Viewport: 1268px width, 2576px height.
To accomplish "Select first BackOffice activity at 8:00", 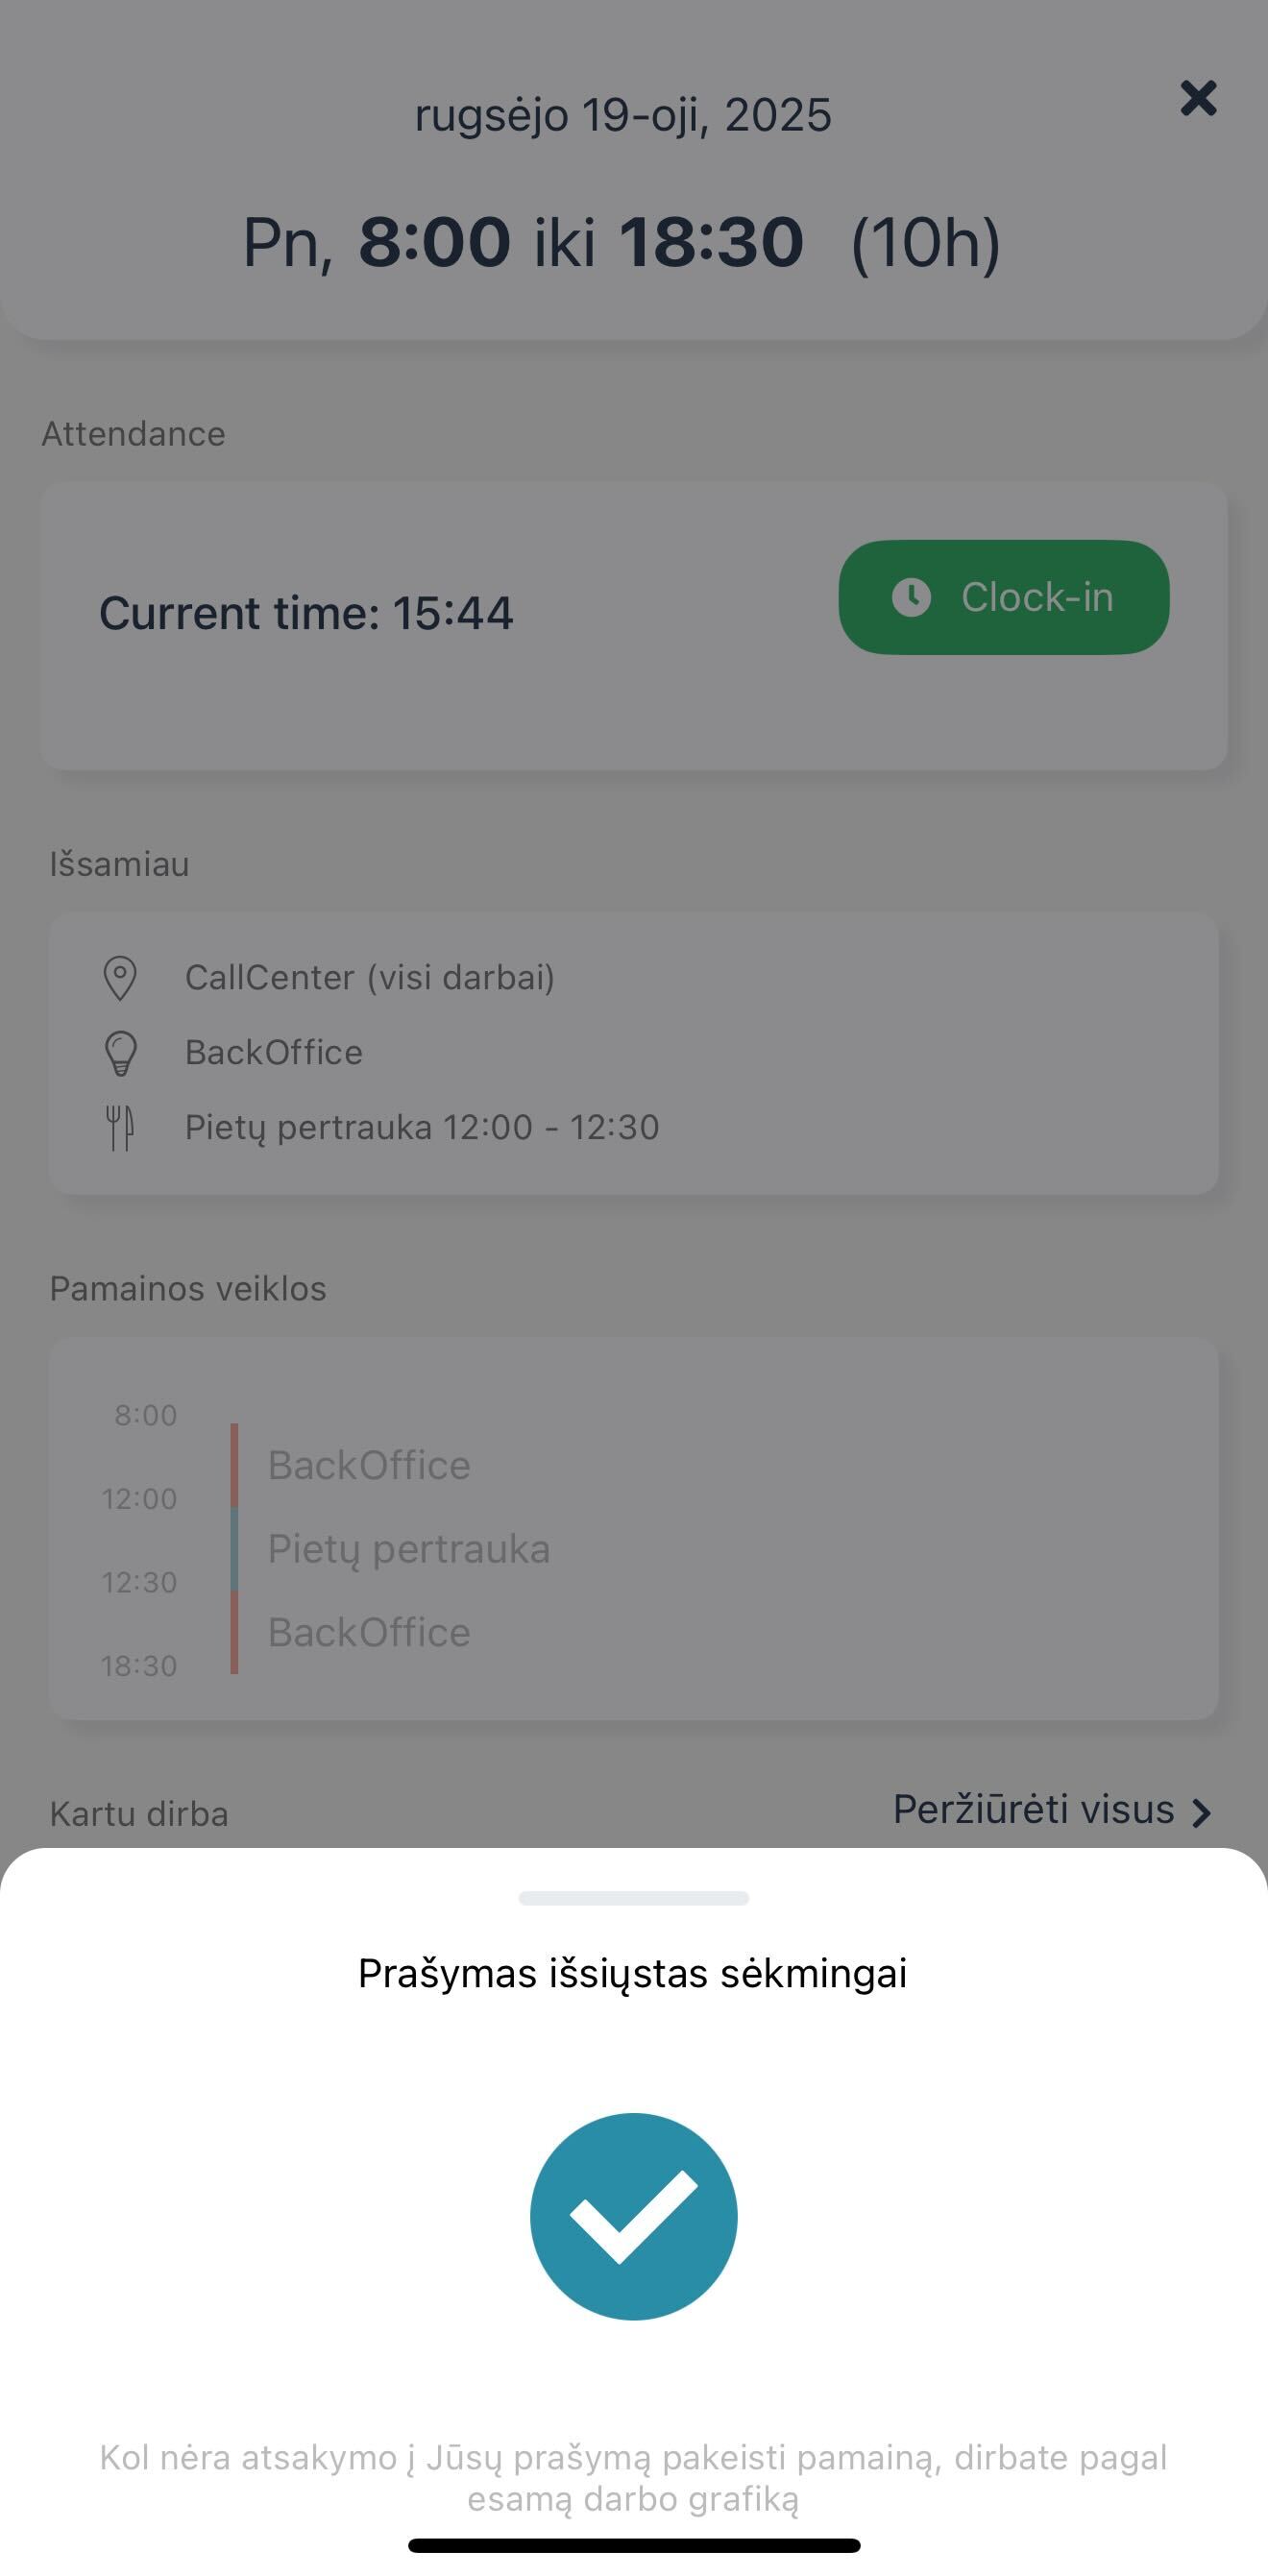I will (369, 1465).
